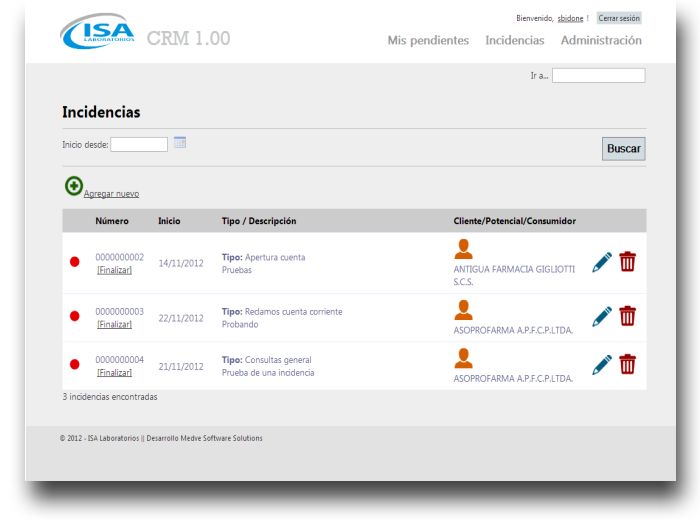Image resolution: width=700 pixels, height=520 pixels.
Task: Edit incident 0000000003 with pencil icon
Action: 602,316
